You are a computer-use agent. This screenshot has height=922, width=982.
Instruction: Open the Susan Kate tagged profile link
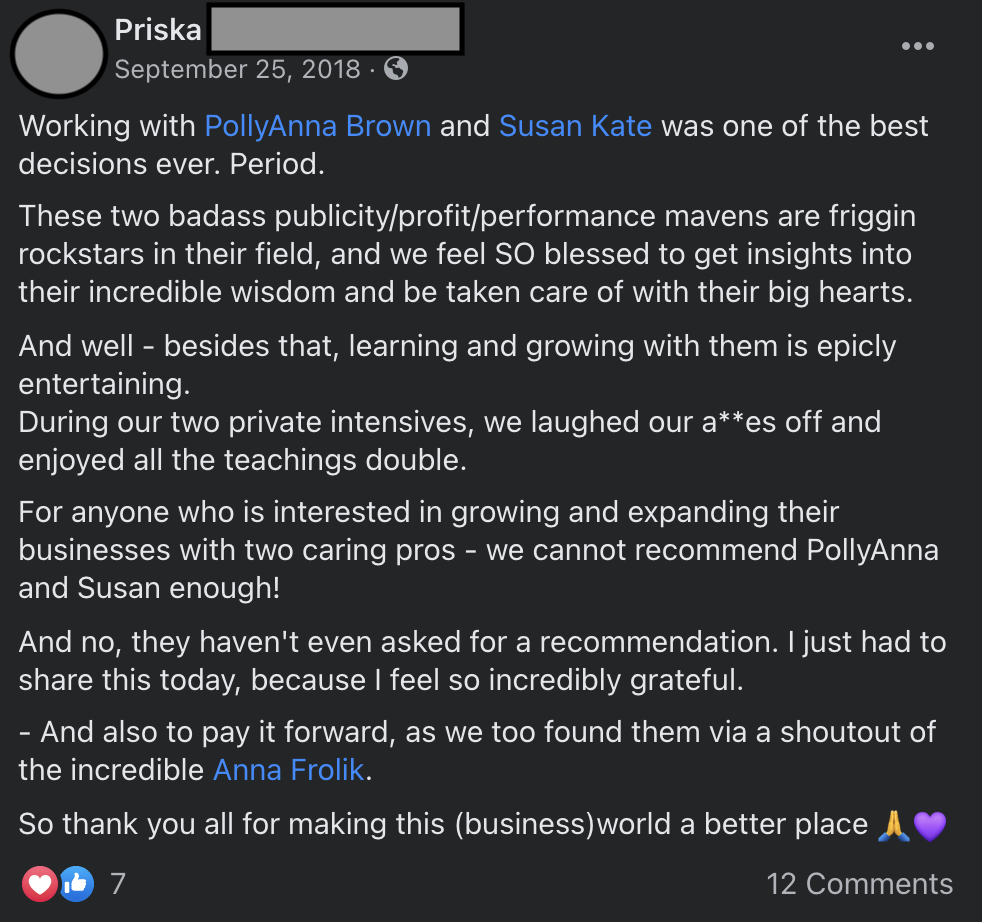coord(575,127)
